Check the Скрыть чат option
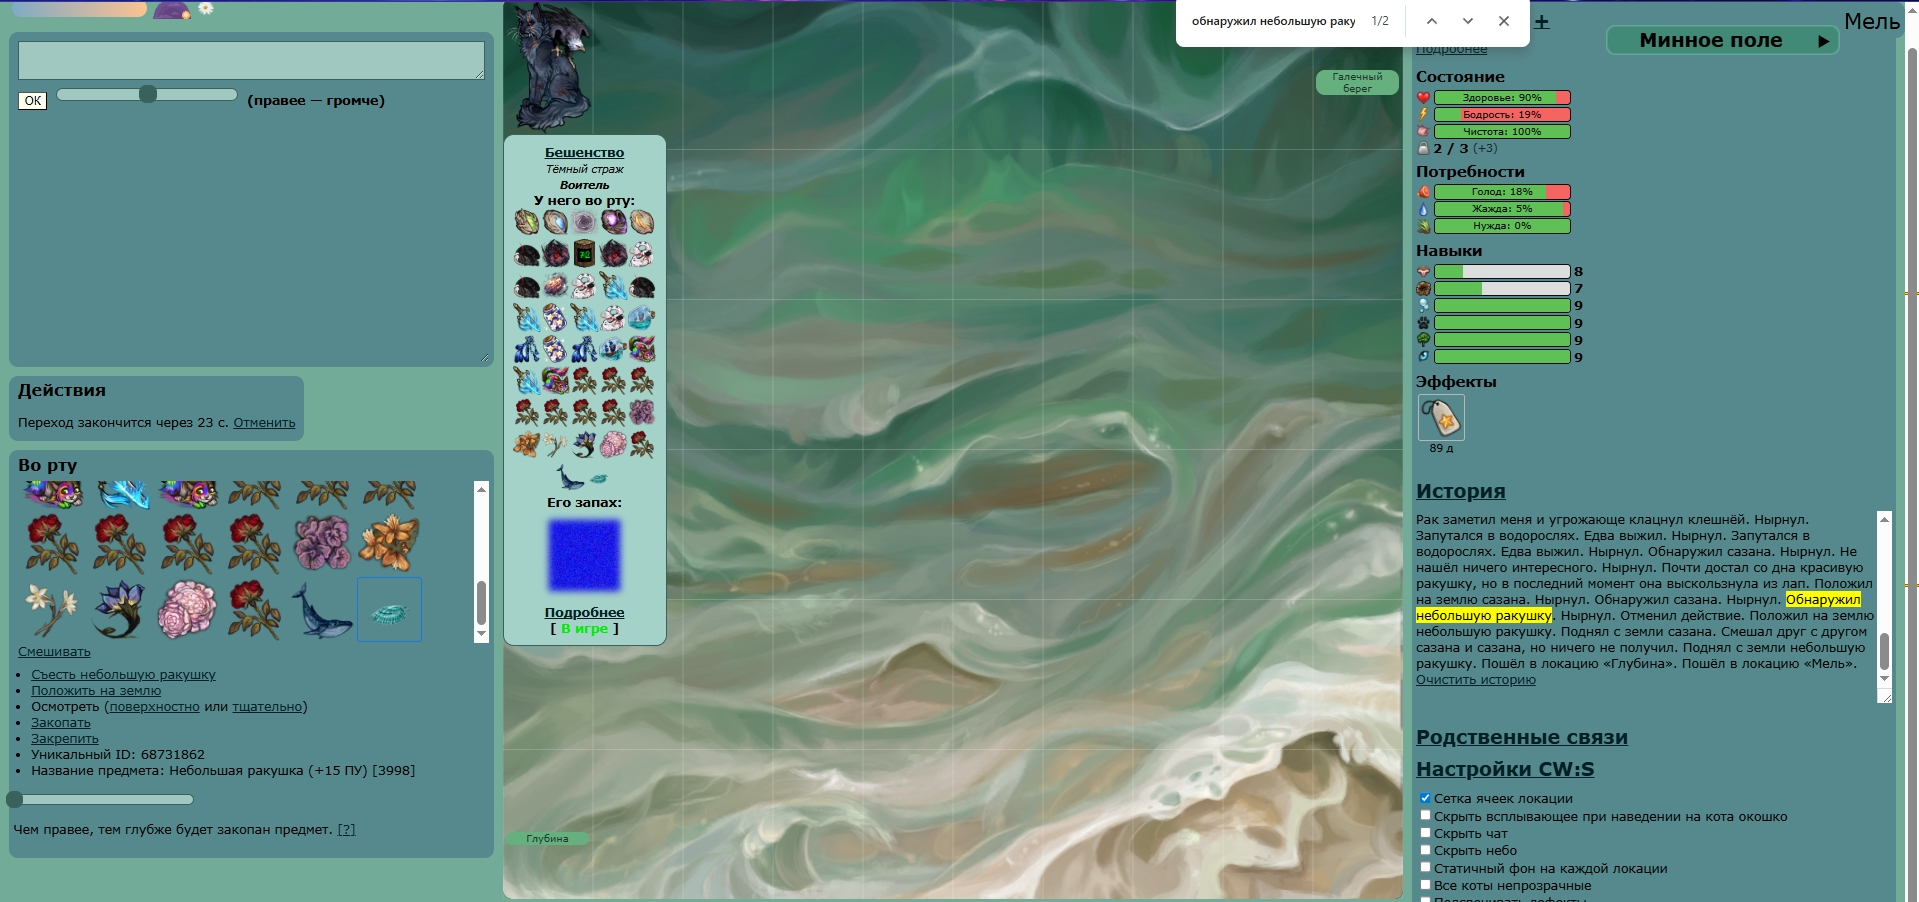This screenshot has height=902, width=1919. pyautogui.click(x=1425, y=833)
